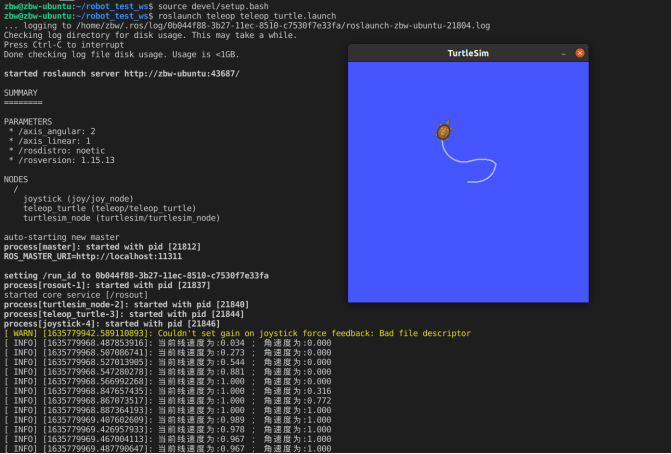
Task: Click the TurtleSim title bar text
Action: 468,53
